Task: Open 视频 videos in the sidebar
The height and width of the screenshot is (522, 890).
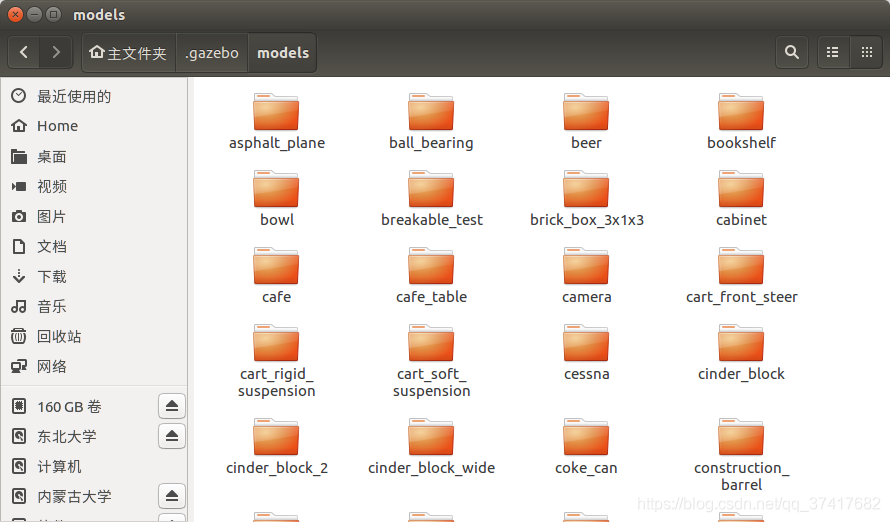Action: pyautogui.click(x=94, y=186)
